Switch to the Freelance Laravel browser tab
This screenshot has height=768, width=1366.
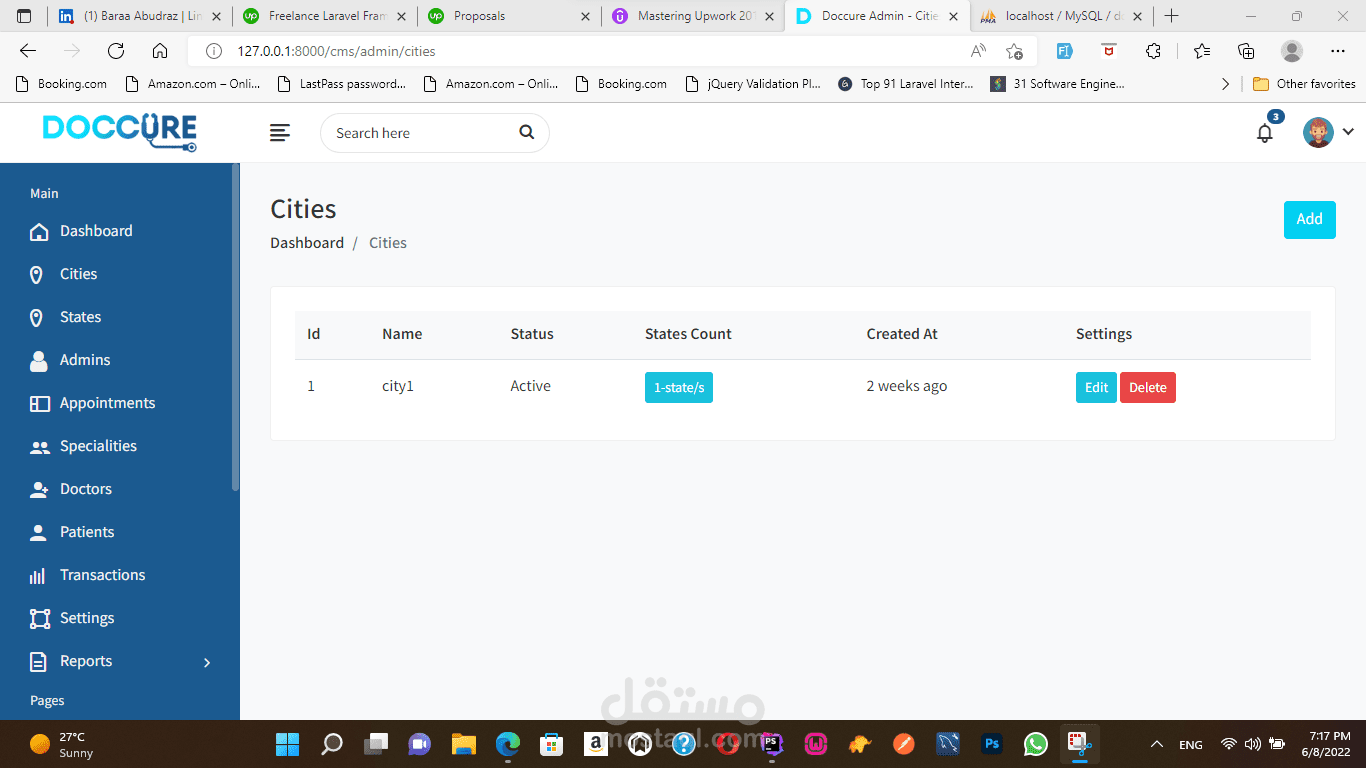click(325, 16)
